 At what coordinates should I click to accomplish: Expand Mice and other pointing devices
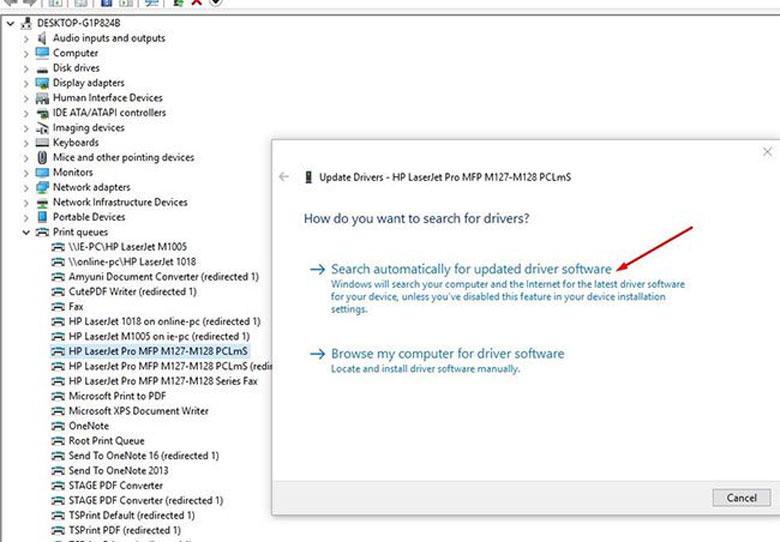tap(26, 158)
